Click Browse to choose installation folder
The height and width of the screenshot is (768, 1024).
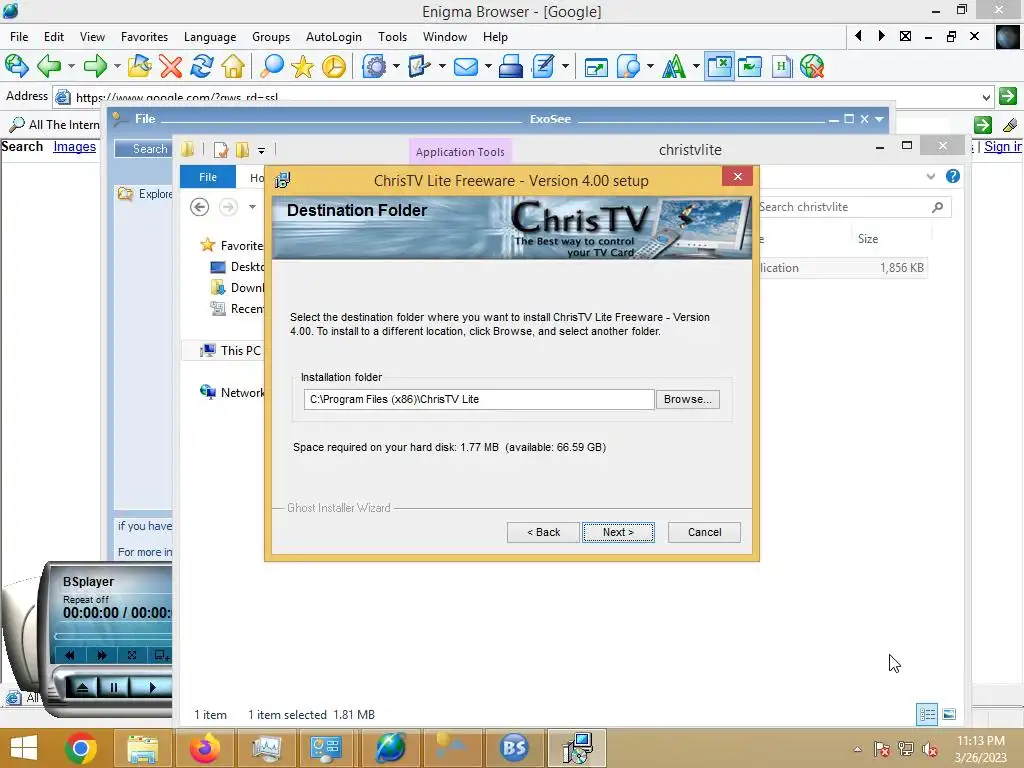click(x=688, y=399)
